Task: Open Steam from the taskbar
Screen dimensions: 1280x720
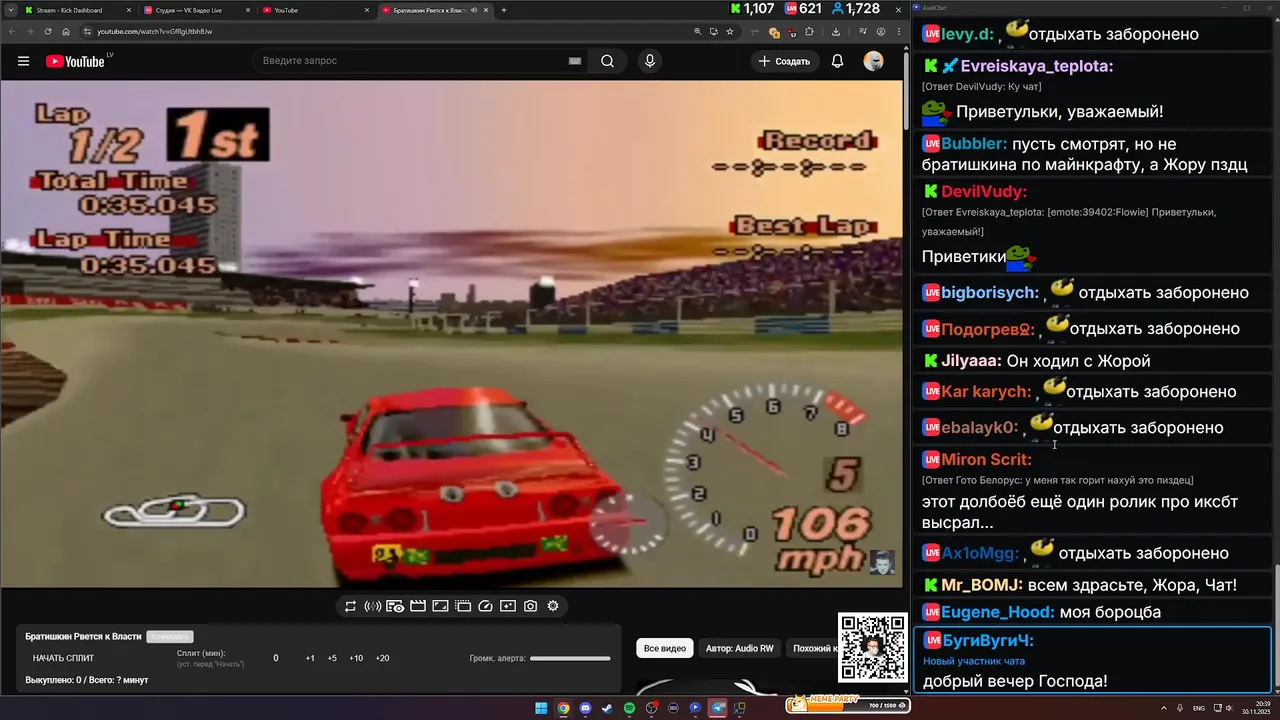Action: click(607, 708)
